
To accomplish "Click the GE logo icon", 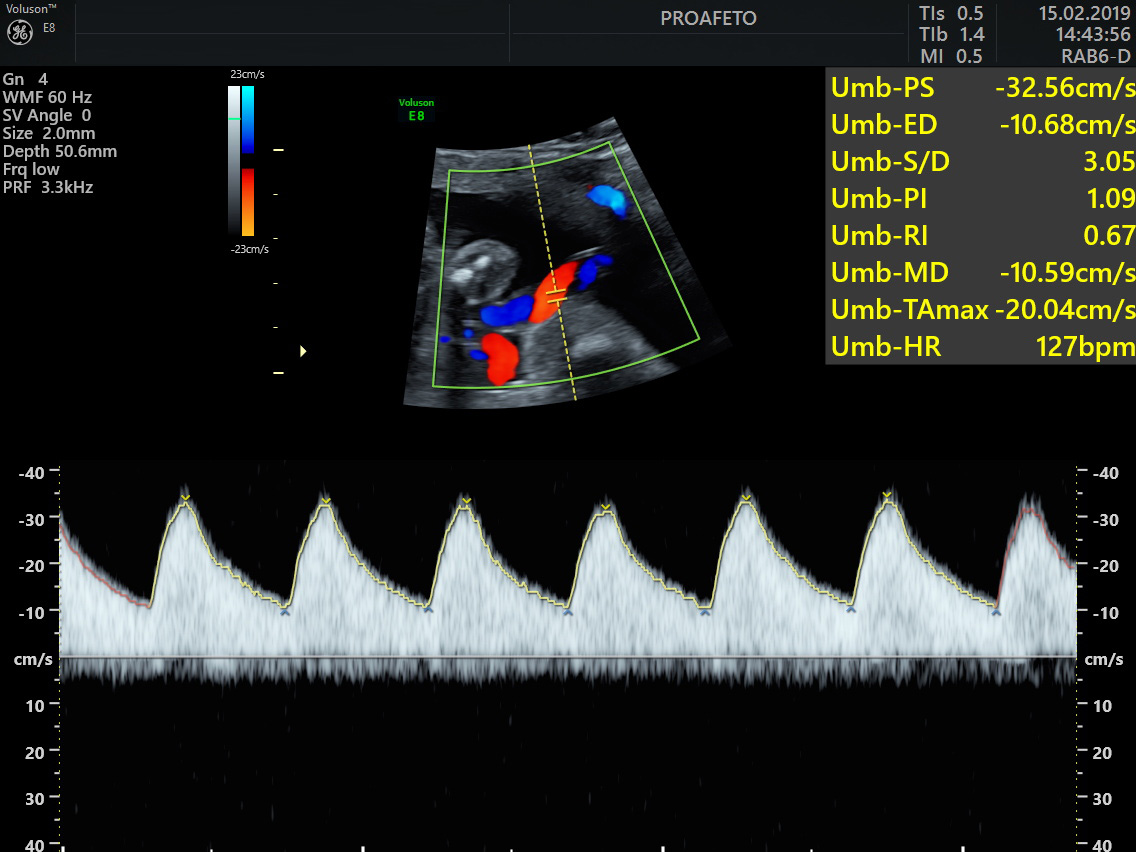I will [20, 33].
